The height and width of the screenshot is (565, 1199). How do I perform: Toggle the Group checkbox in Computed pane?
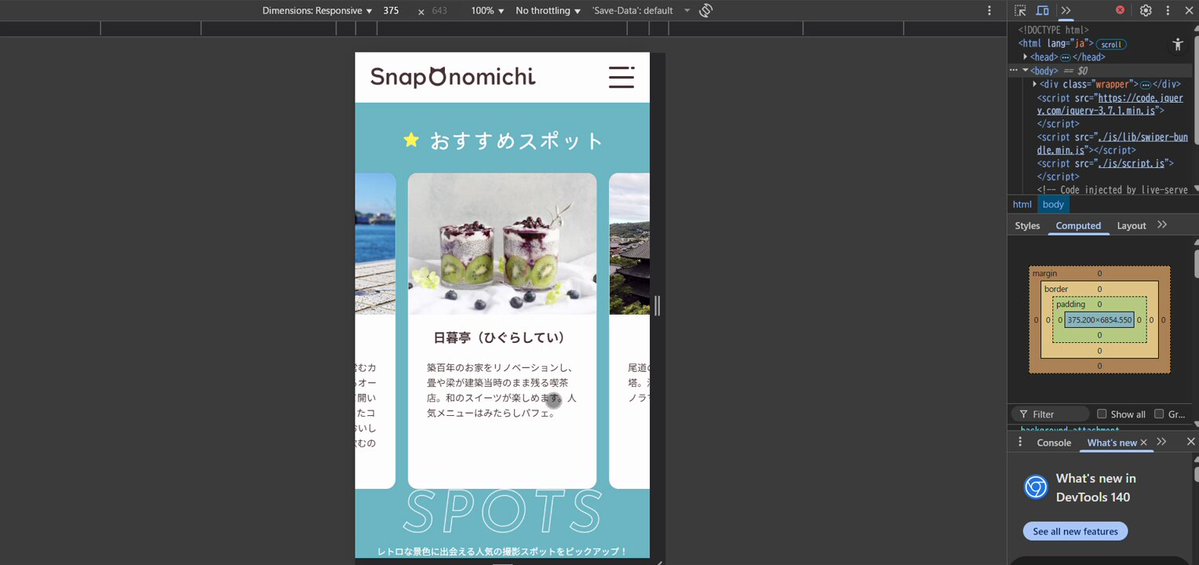(x=1158, y=414)
